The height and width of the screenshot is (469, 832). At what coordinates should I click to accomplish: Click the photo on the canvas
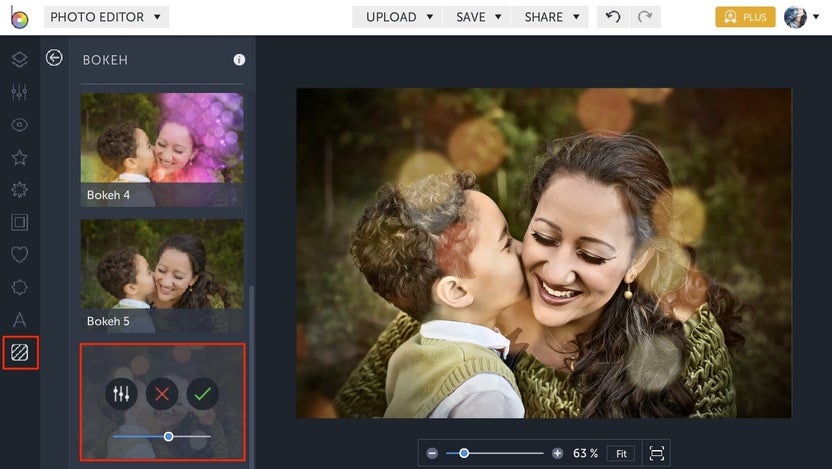pos(544,253)
